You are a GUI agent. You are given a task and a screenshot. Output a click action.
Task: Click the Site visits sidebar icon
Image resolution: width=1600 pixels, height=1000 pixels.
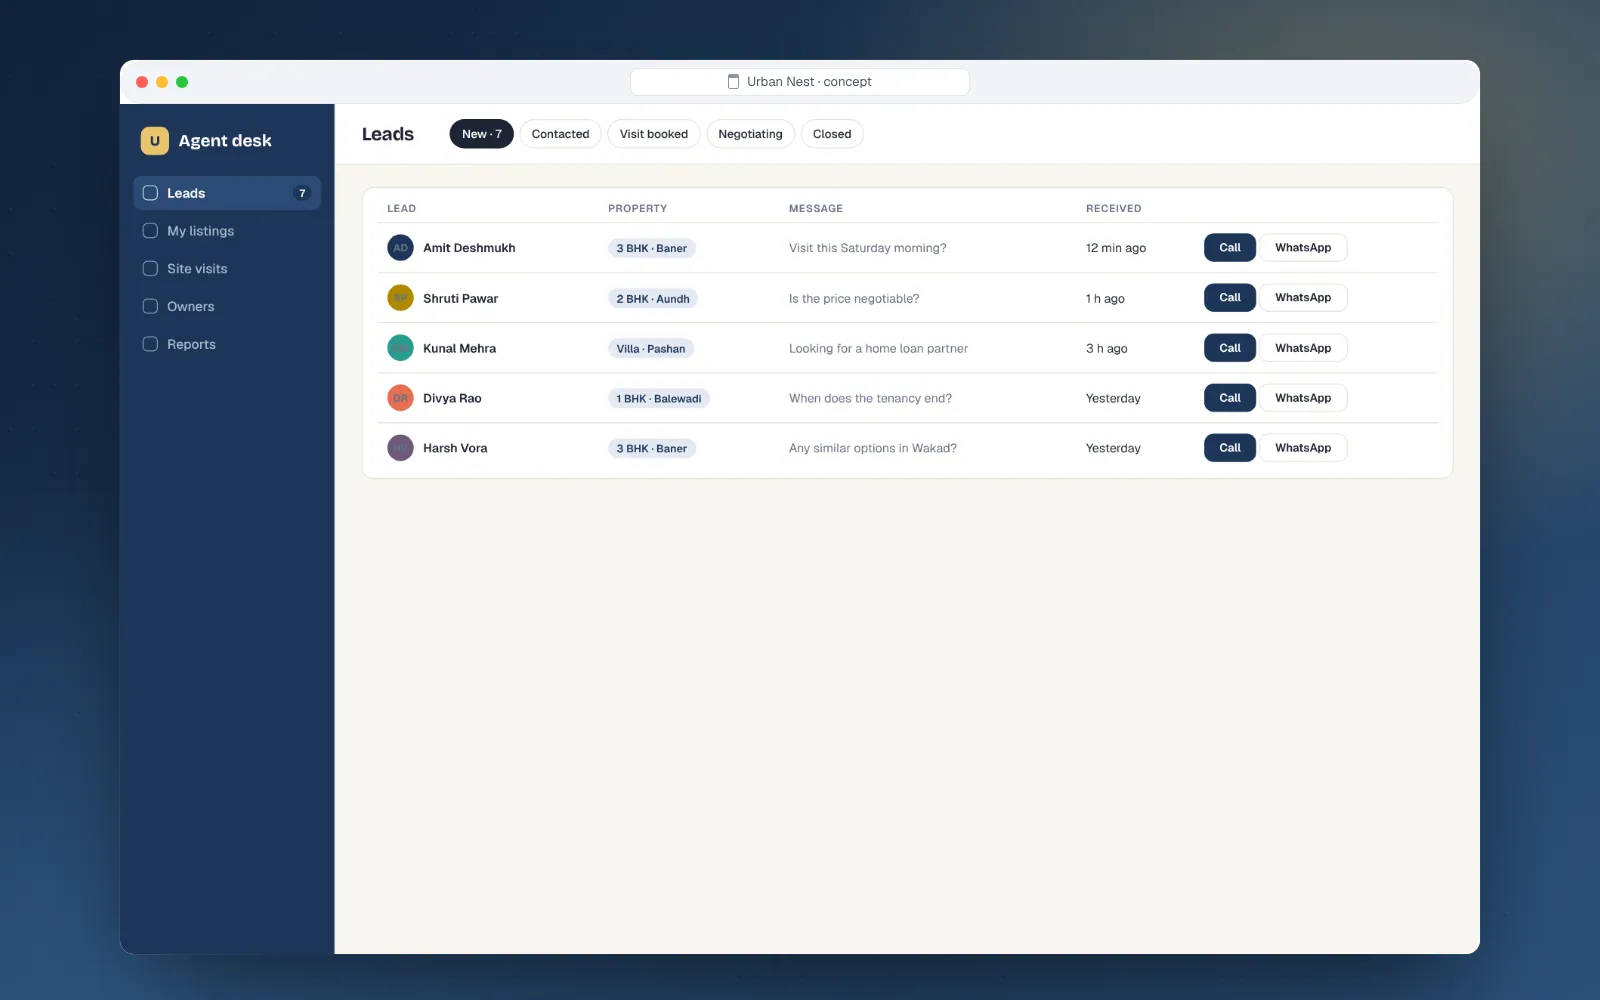coord(150,269)
